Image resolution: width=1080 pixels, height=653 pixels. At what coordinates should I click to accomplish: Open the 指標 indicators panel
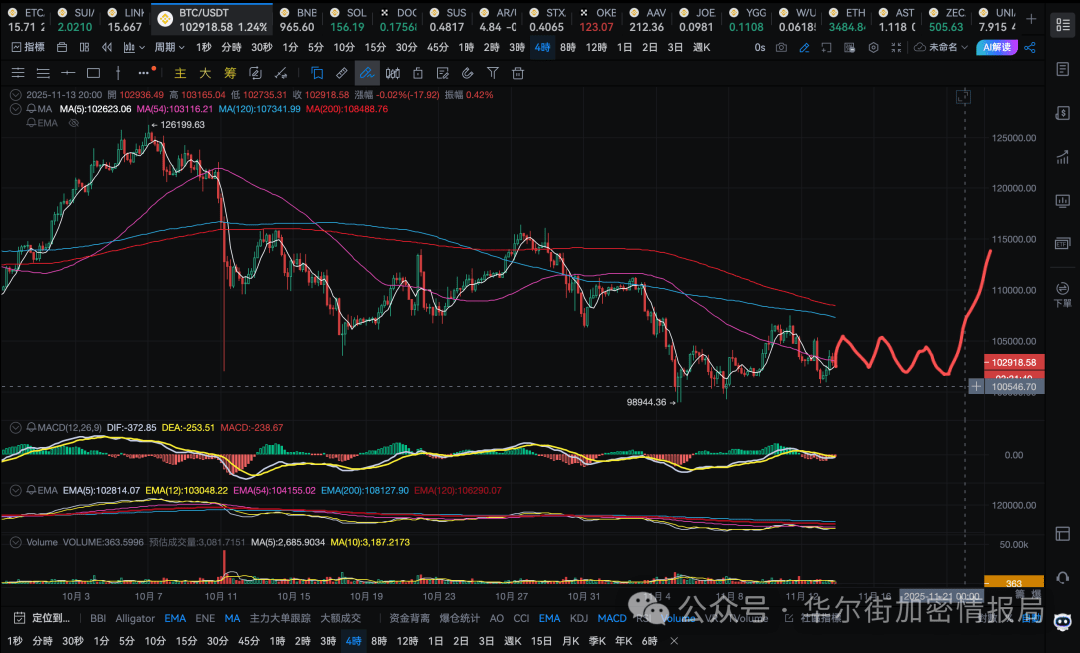(28, 48)
